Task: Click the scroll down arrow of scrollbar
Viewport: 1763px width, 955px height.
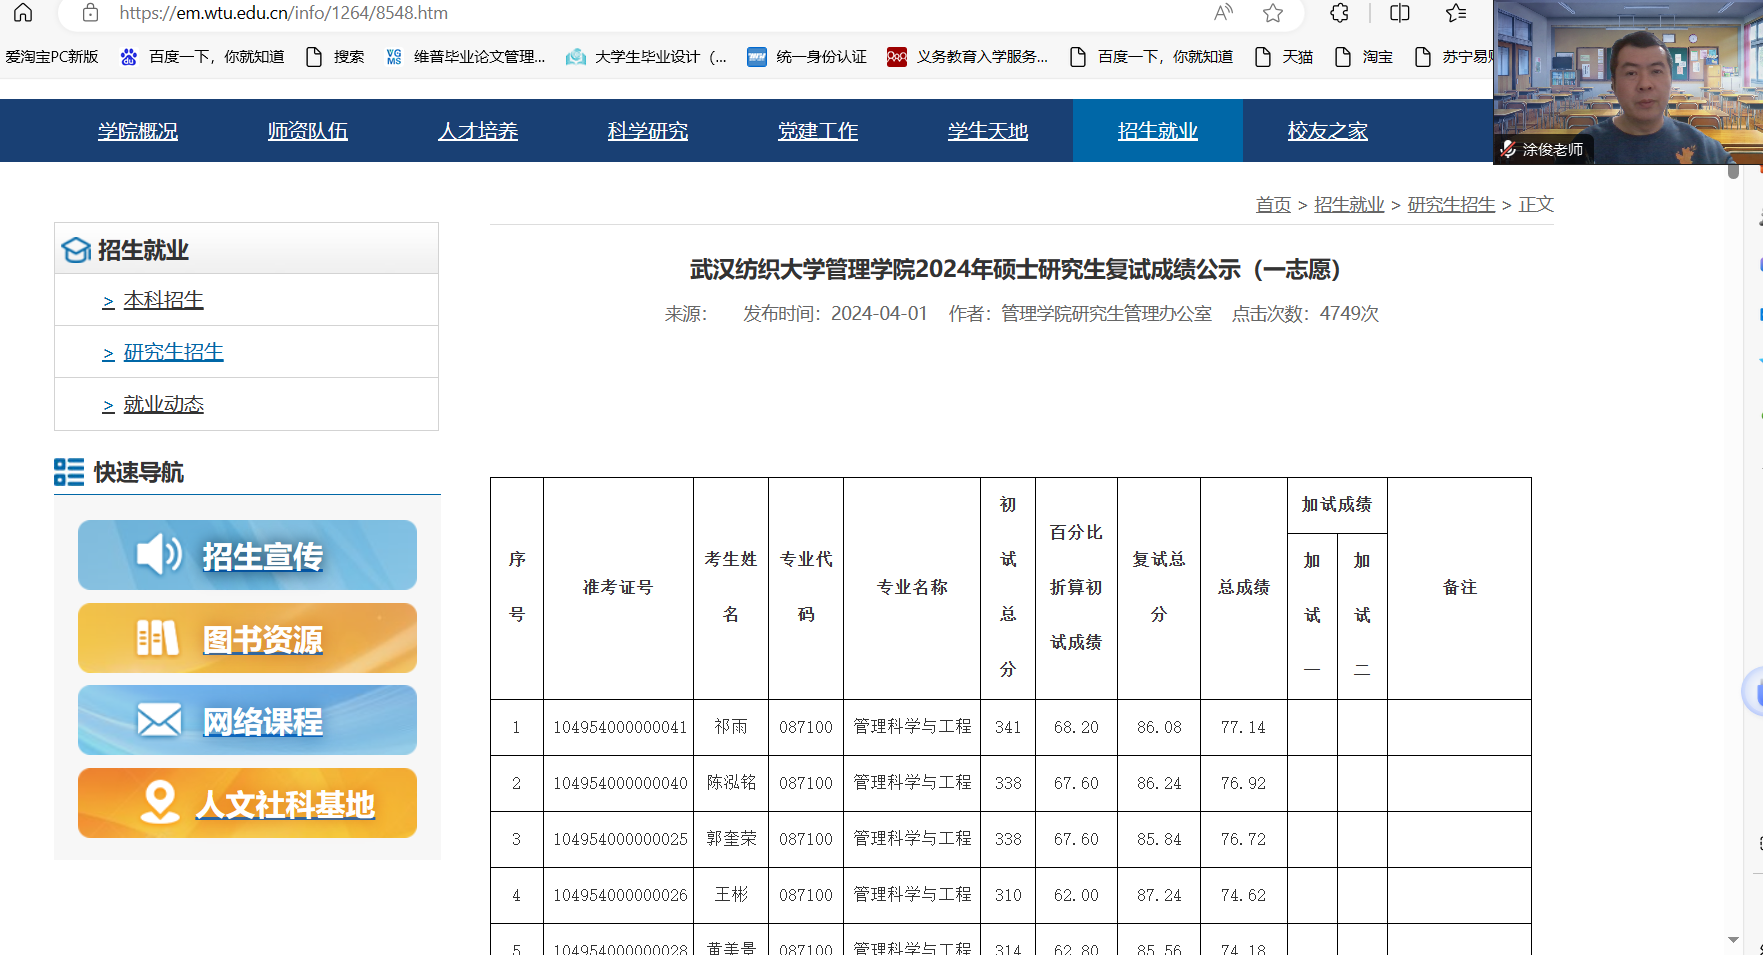Action: (1733, 940)
